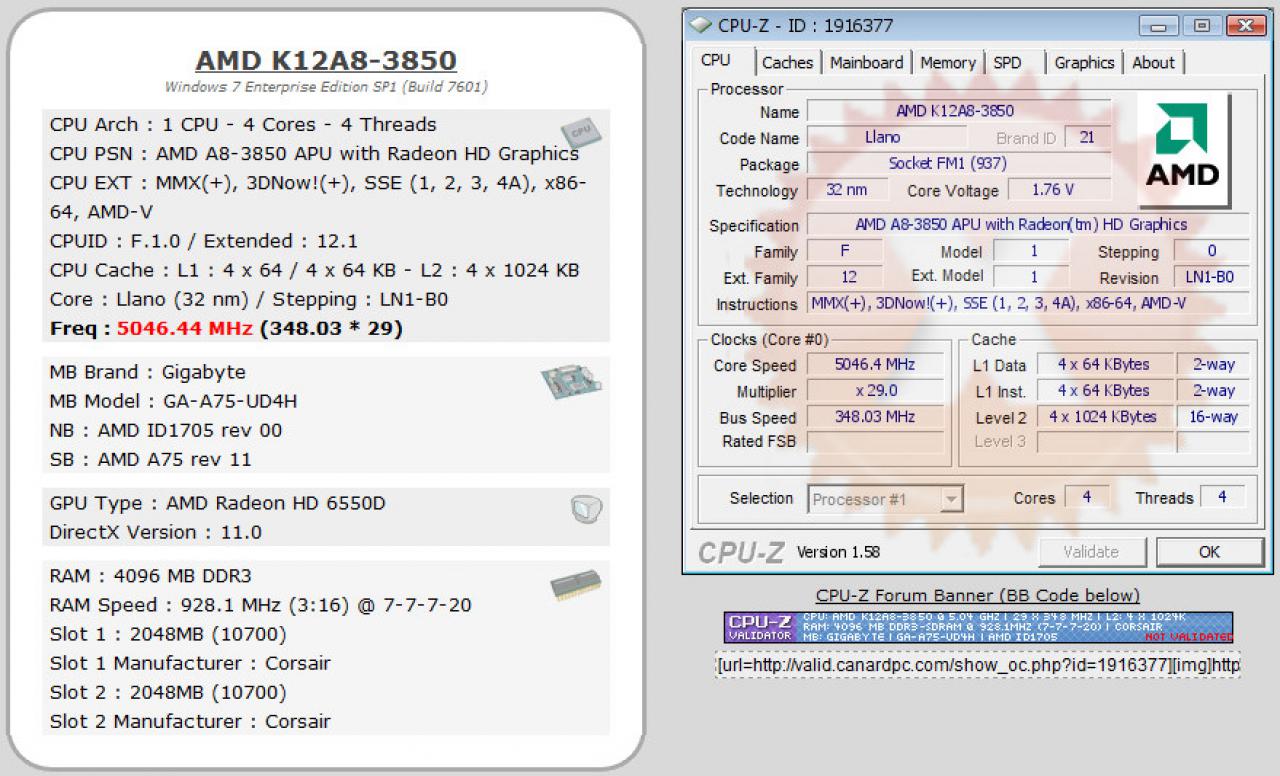This screenshot has width=1280, height=776.
Task: Click the Name field AMD K12A8-3850
Action: coord(958,111)
